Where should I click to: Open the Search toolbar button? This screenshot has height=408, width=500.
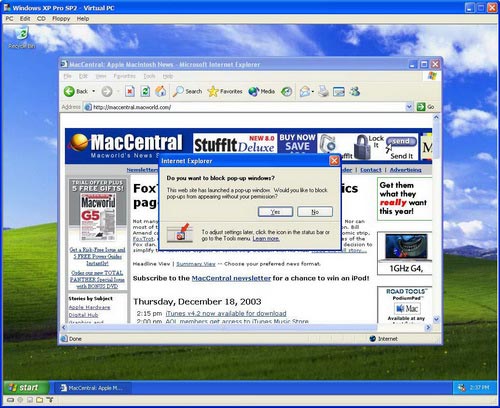(x=187, y=91)
